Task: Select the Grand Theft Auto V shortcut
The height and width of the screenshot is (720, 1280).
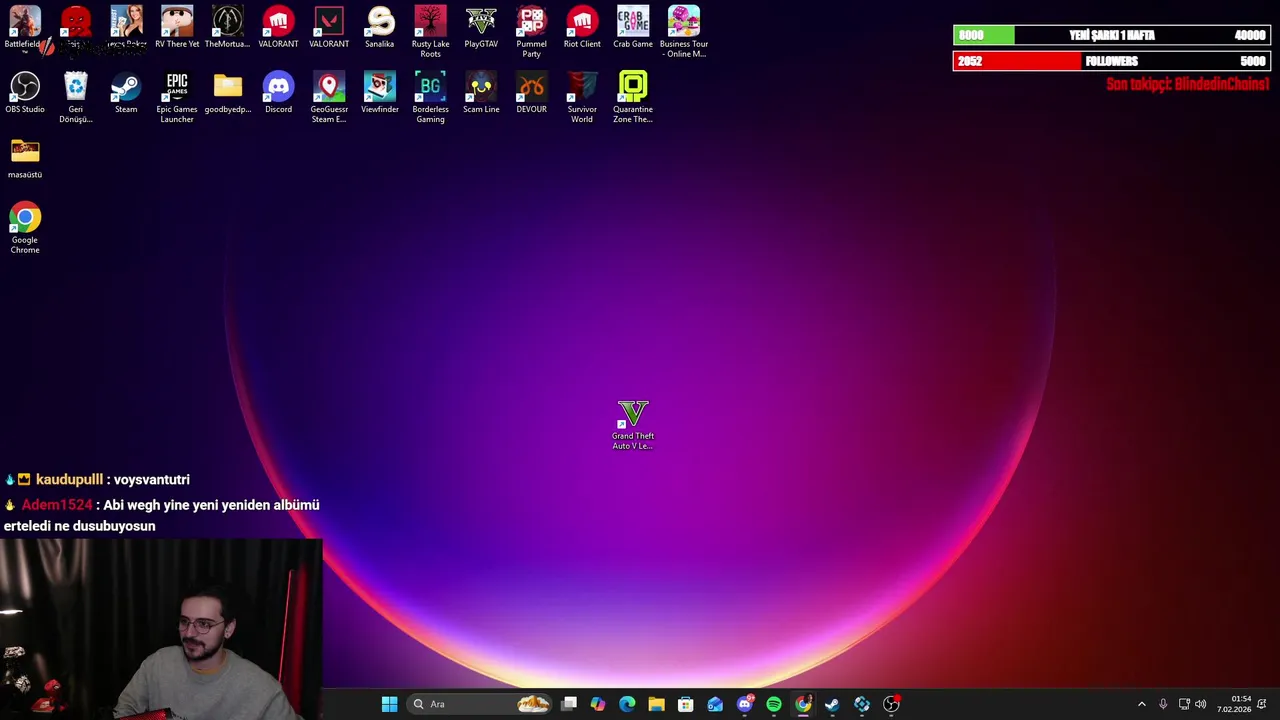Action: [633, 425]
